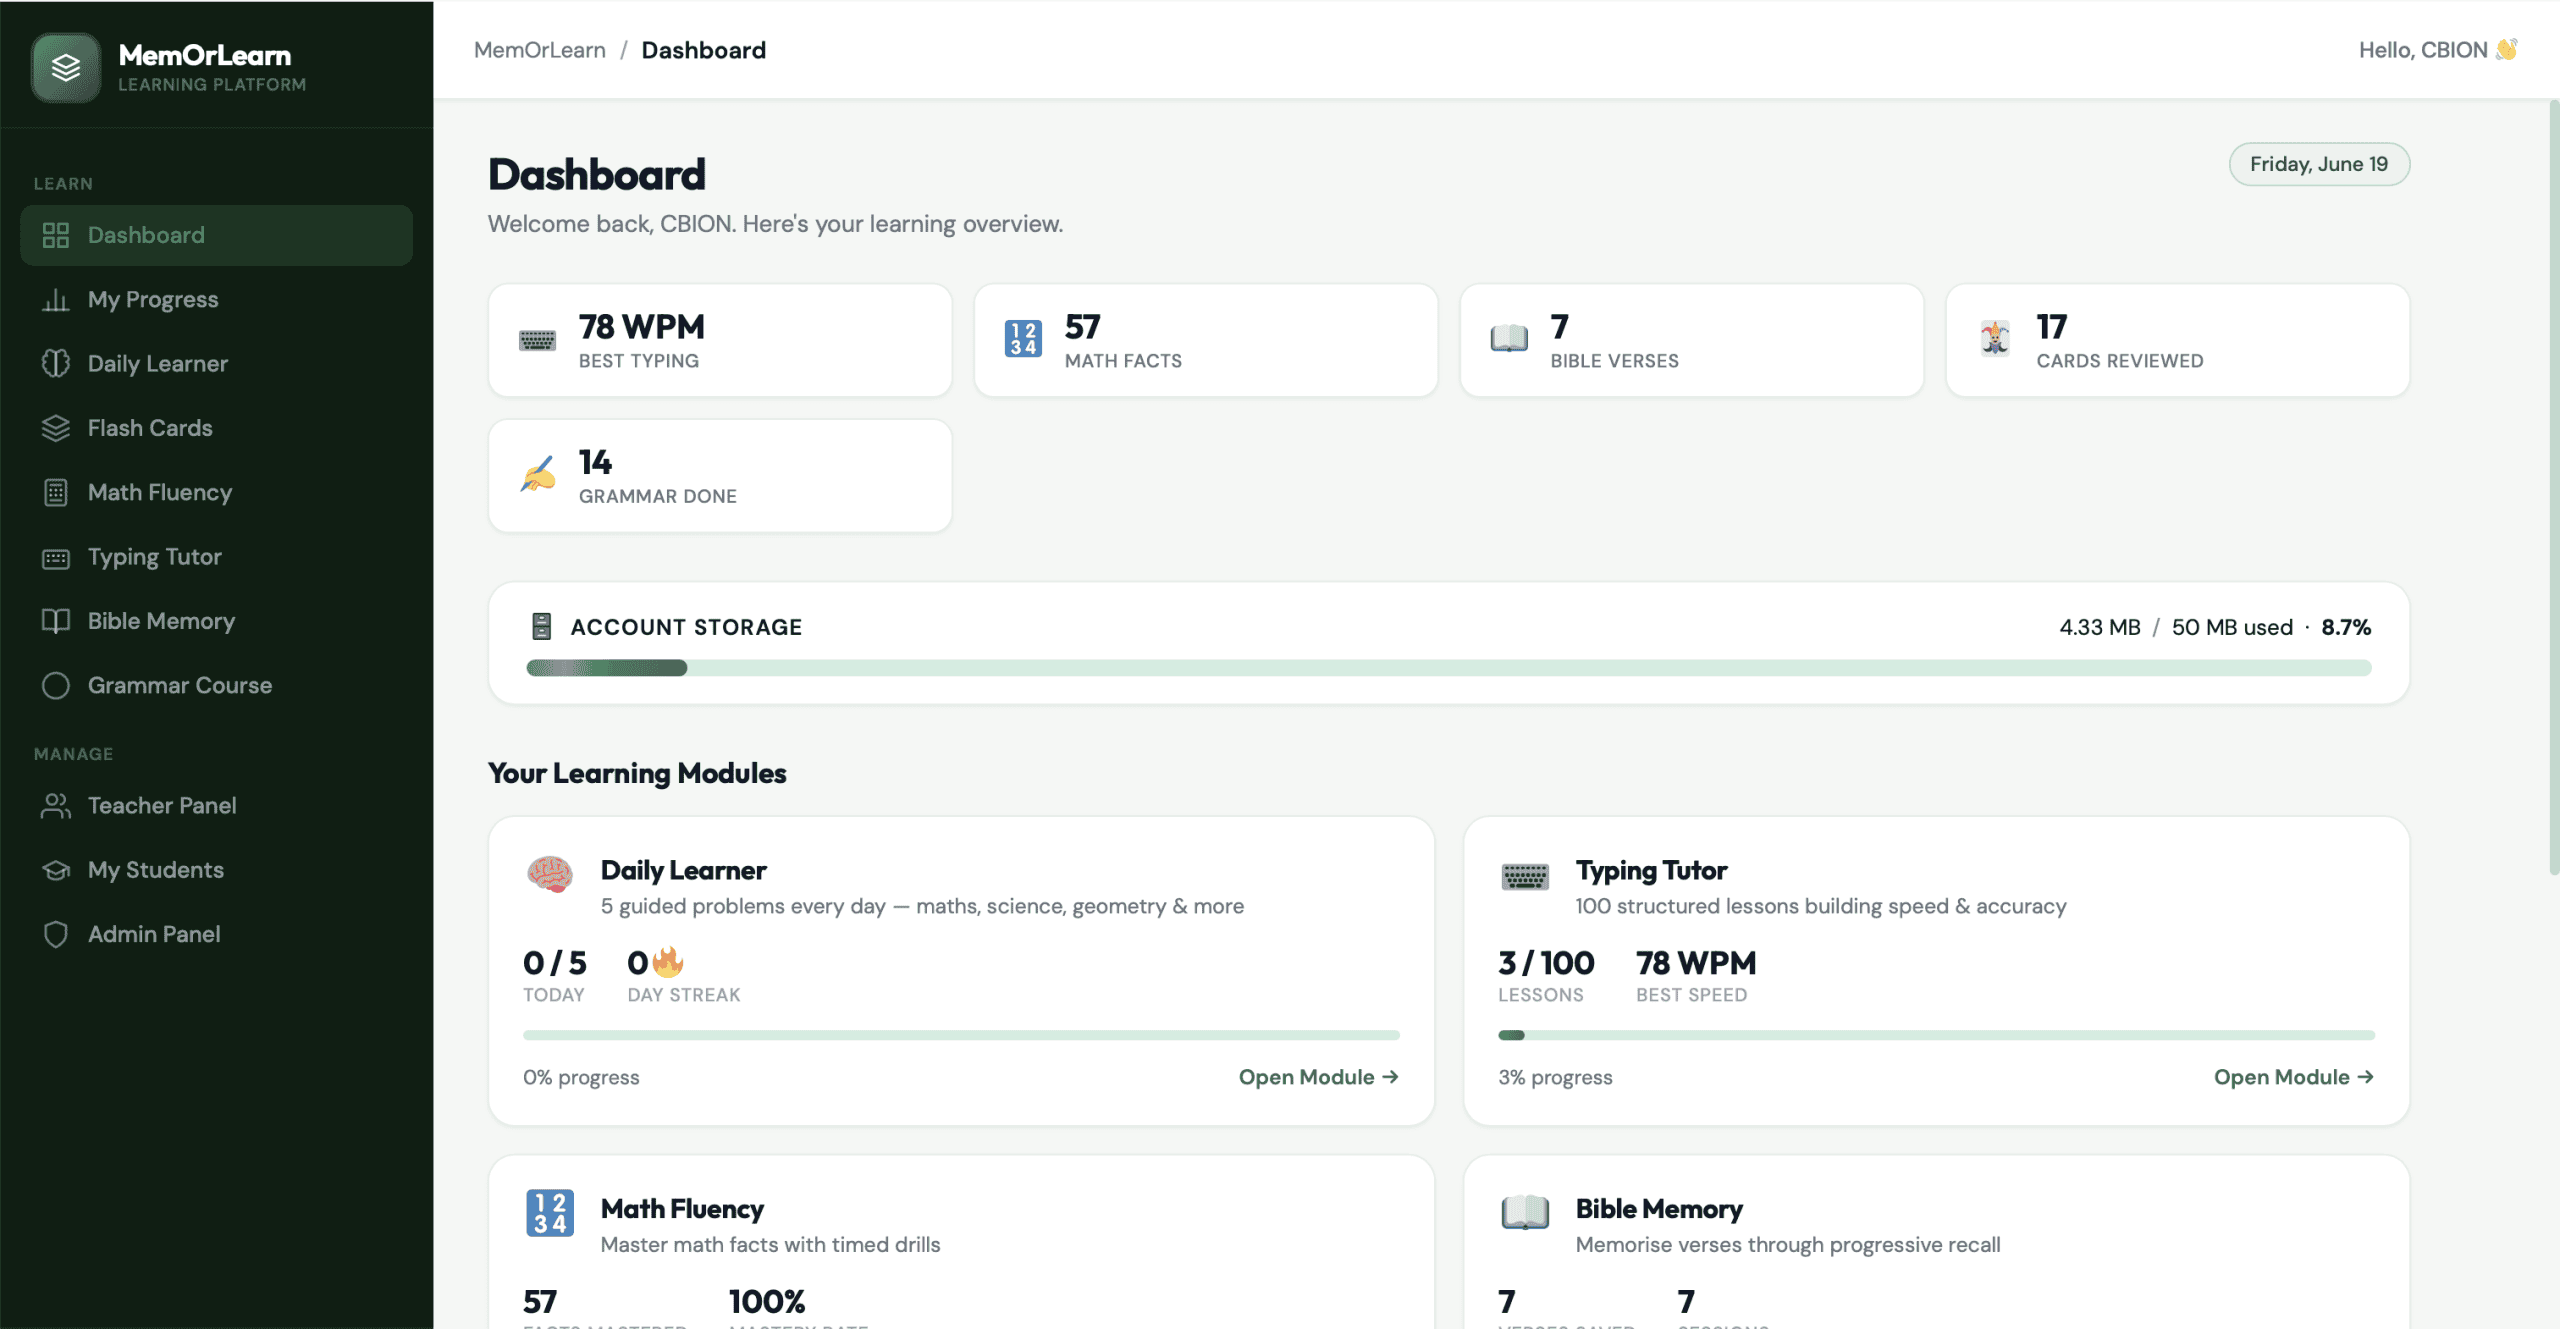Click the Flash Cards stack icon

(56, 428)
